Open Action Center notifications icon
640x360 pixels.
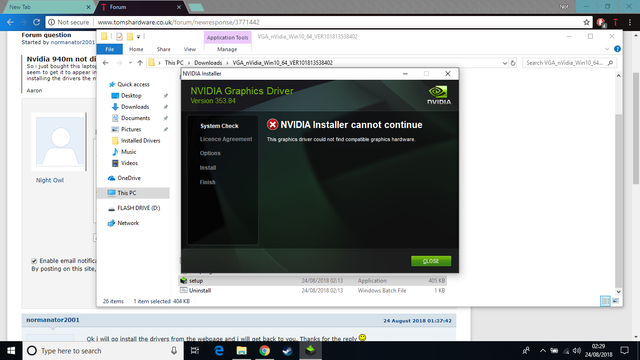(624, 351)
